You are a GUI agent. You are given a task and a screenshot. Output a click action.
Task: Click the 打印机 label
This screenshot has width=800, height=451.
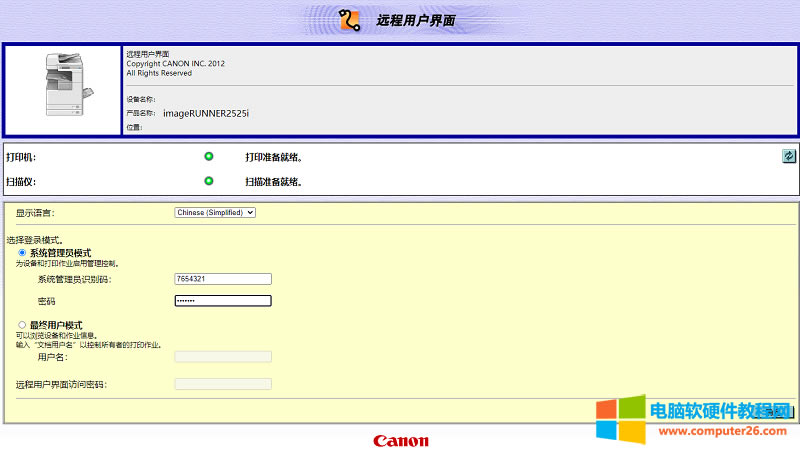pos(21,157)
